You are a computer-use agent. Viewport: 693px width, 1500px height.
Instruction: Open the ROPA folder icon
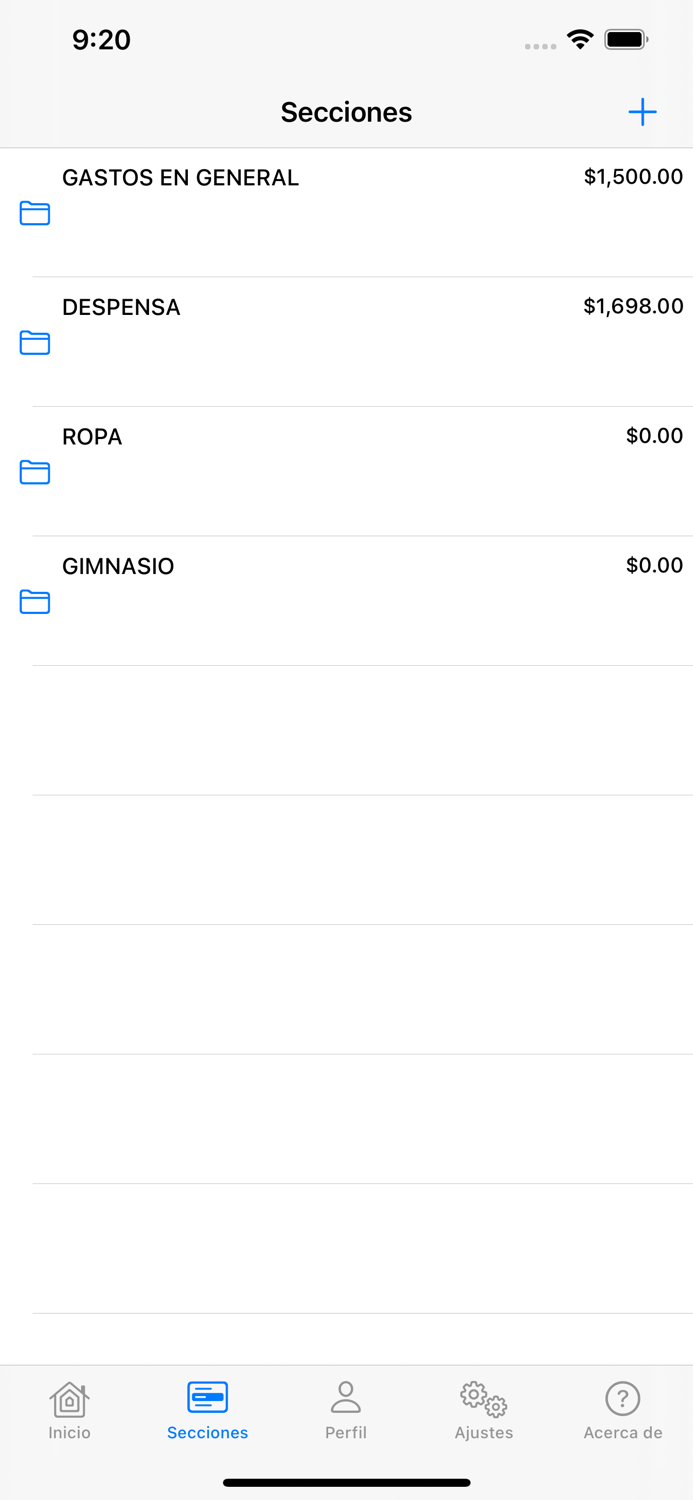(x=34, y=472)
